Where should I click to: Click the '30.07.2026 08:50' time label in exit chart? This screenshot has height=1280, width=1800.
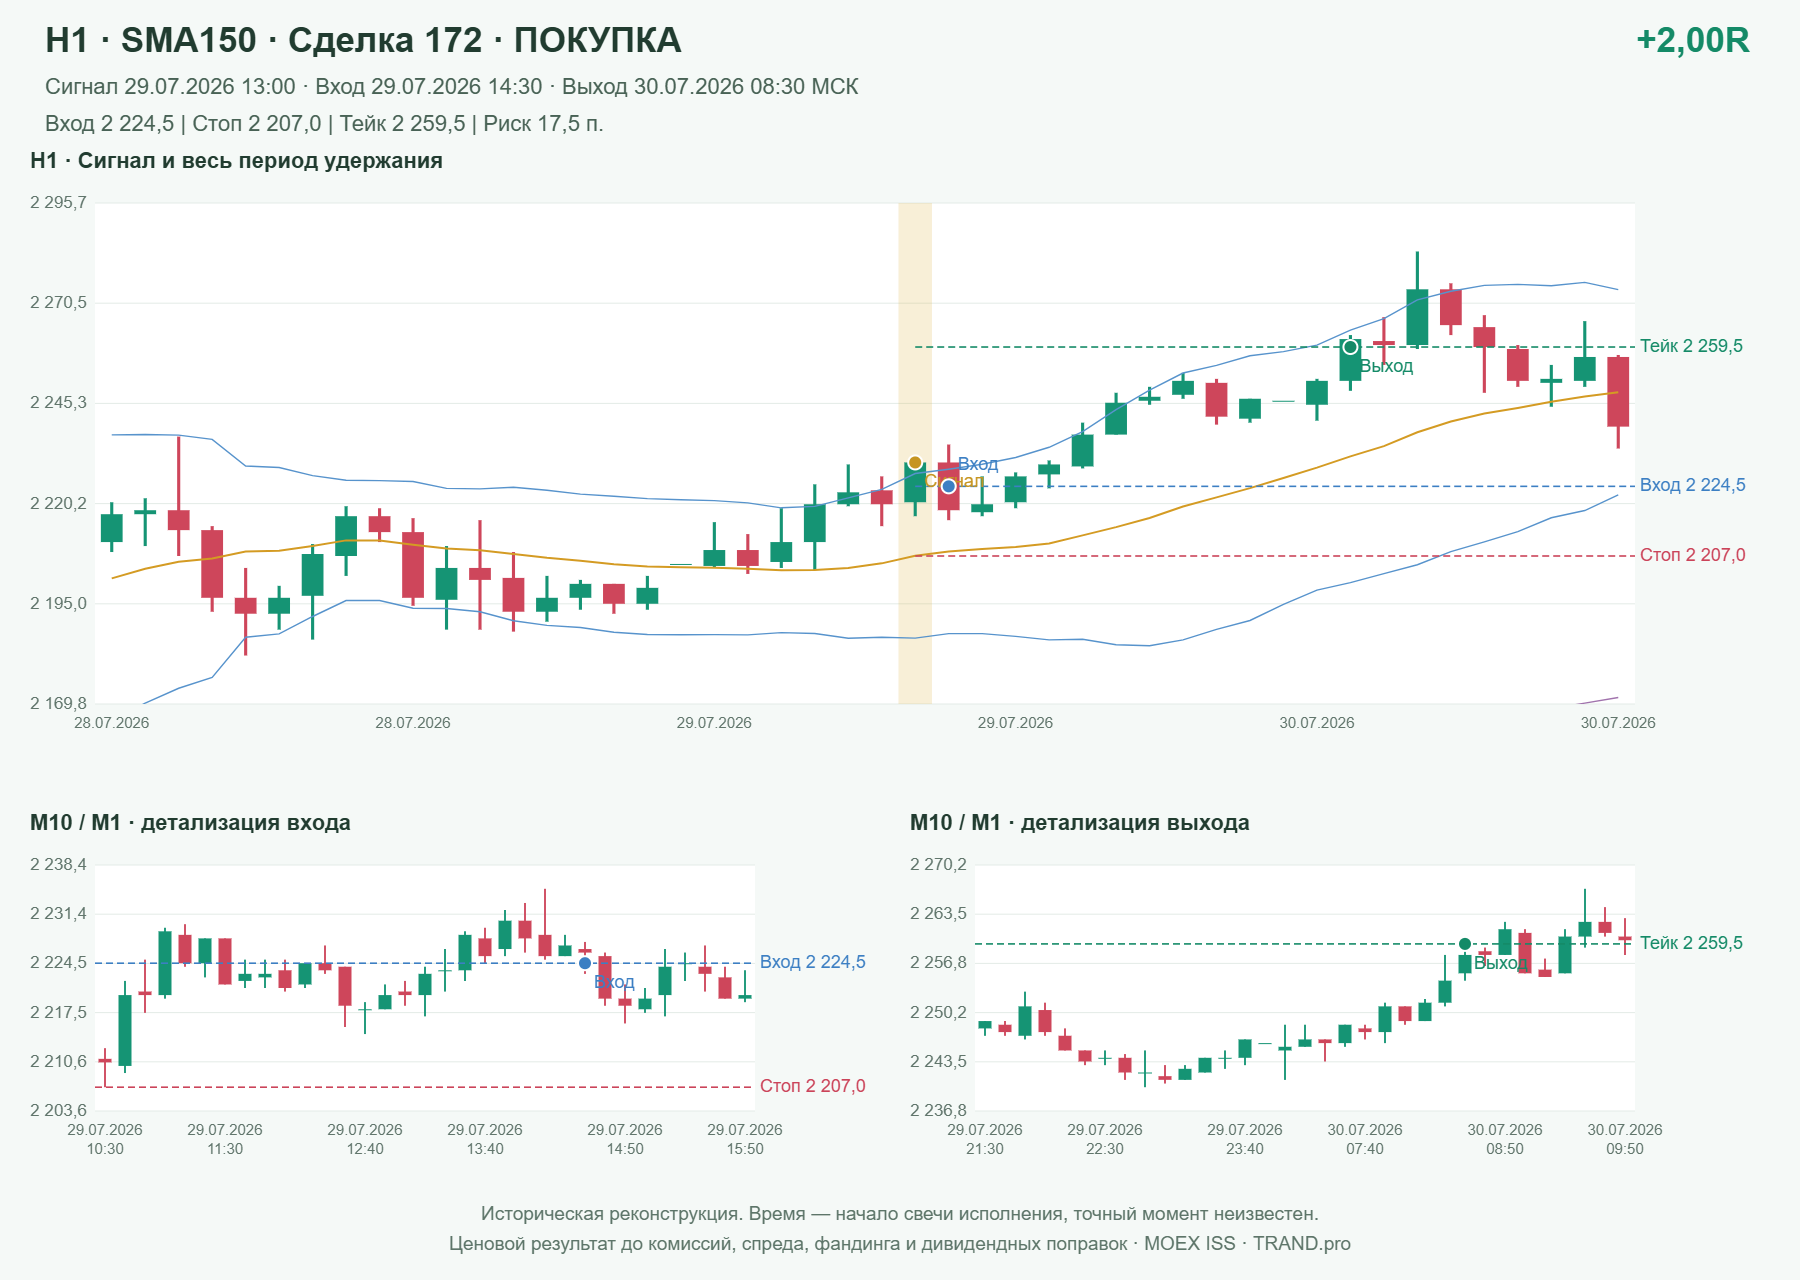tap(1505, 1139)
